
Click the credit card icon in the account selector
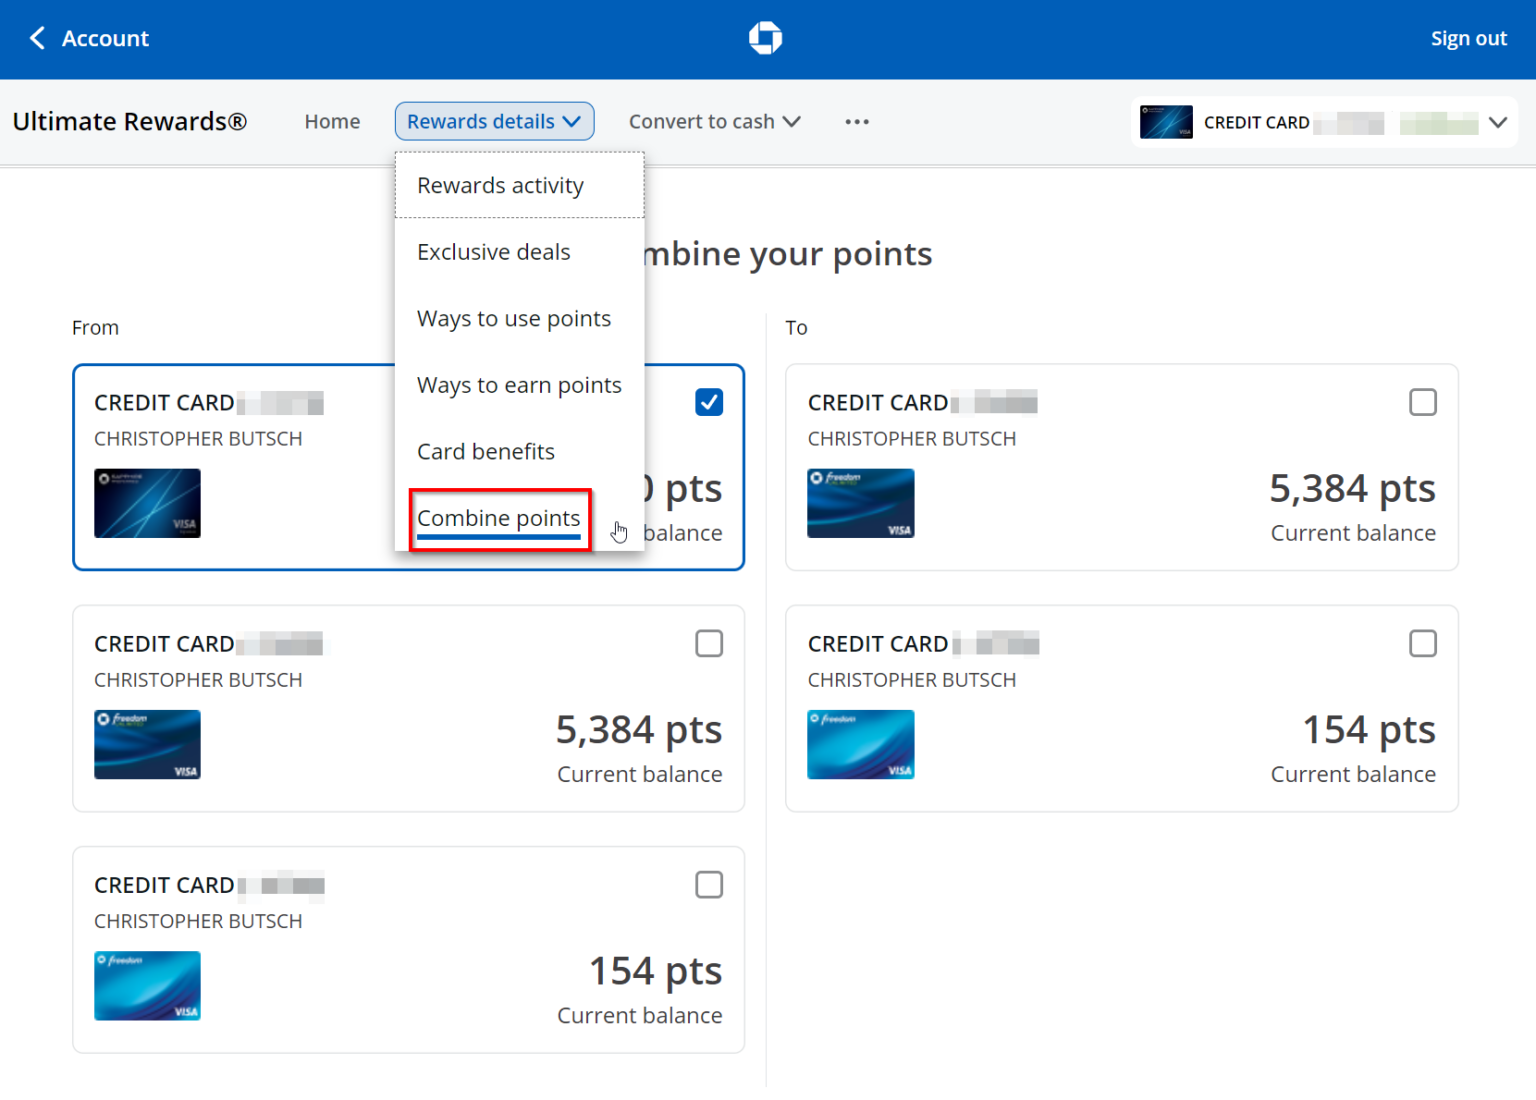coord(1165,121)
